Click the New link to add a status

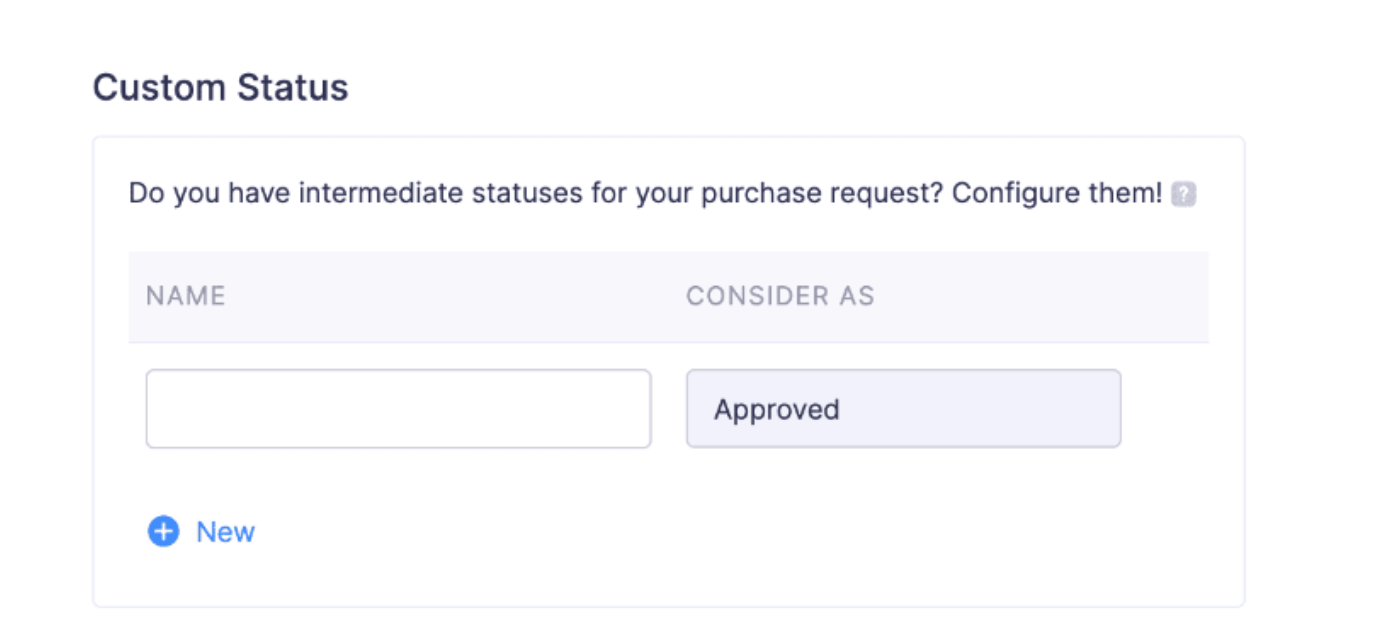coord(225,532)
